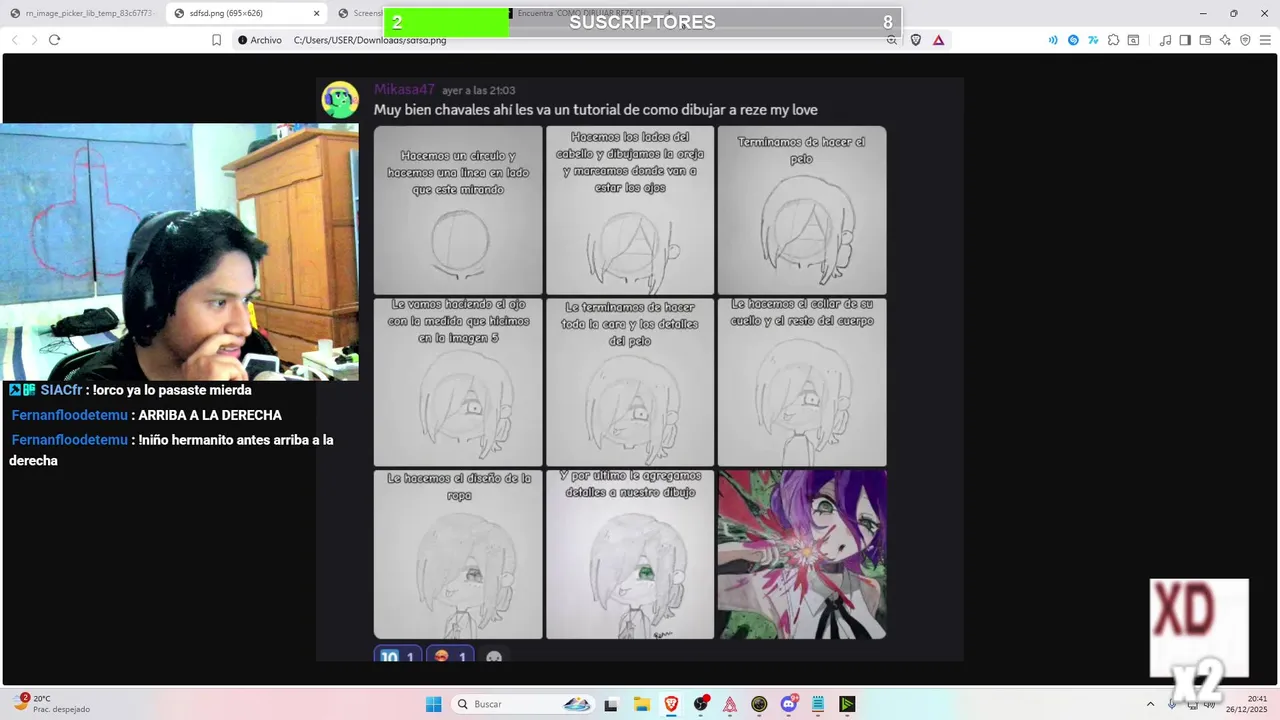The image size is (1280, 720).
Task: Click chat user SIACfr's name
Action: pyautogui.click(x=61, y=390)
